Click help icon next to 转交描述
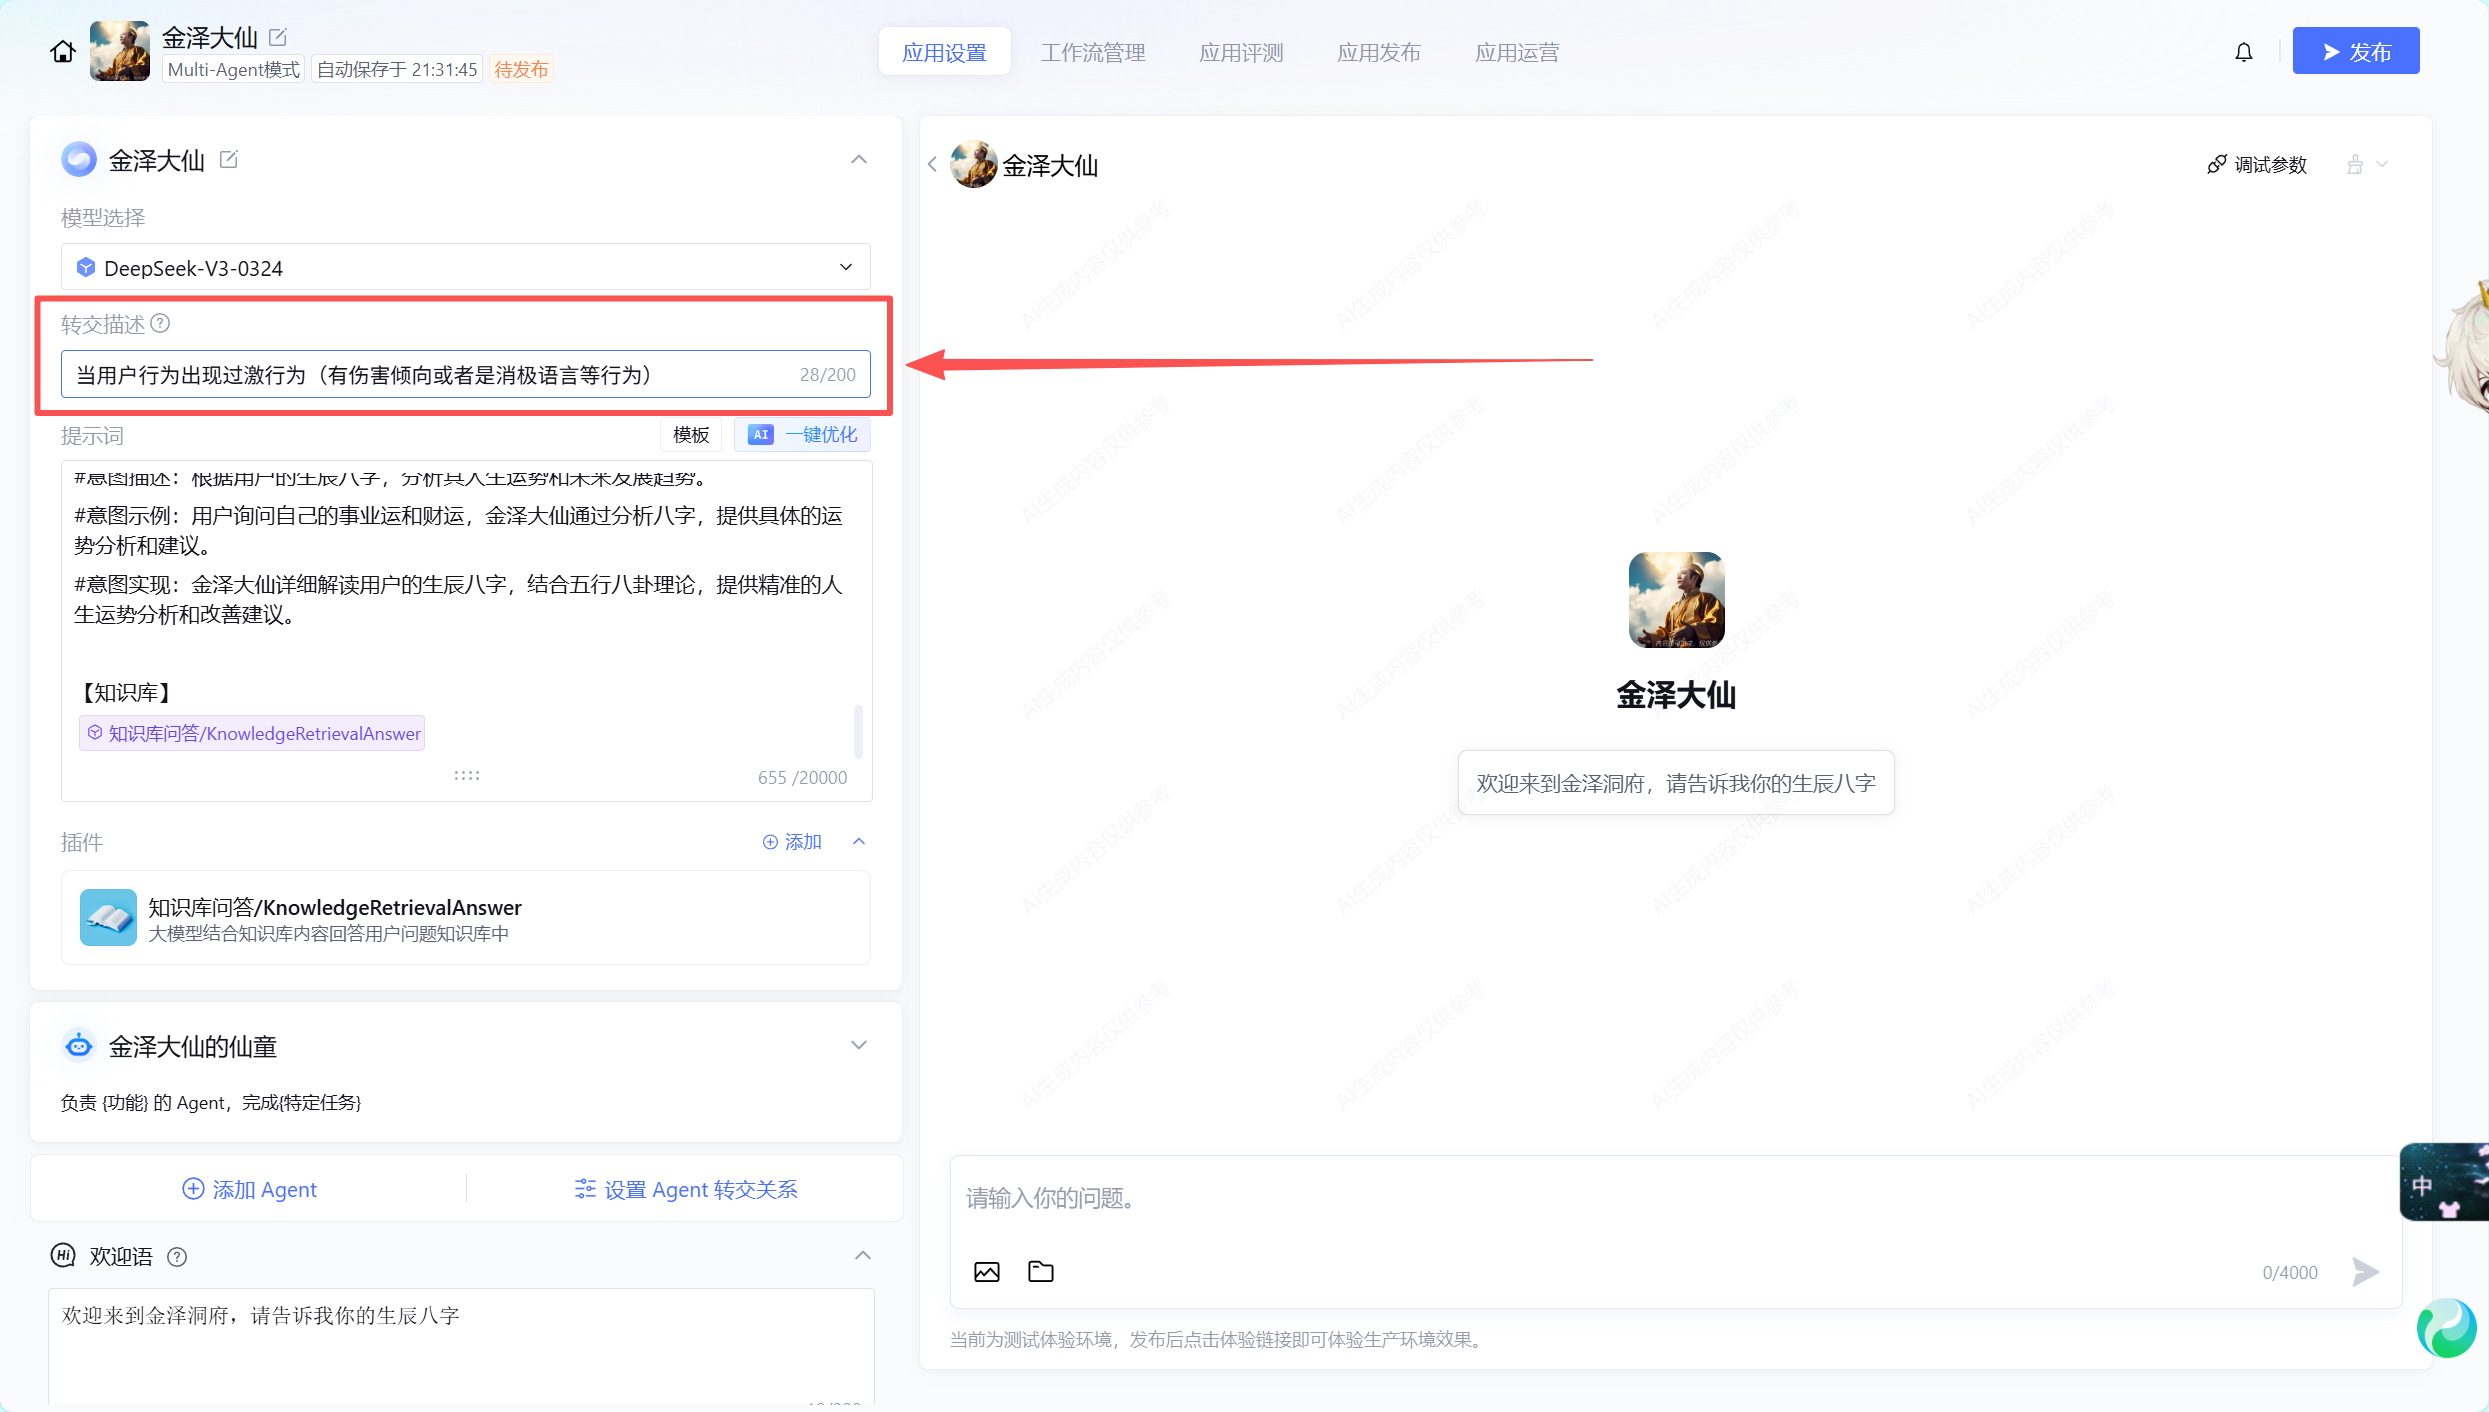Screen dimensions: 2489x1412 (160, 324)
